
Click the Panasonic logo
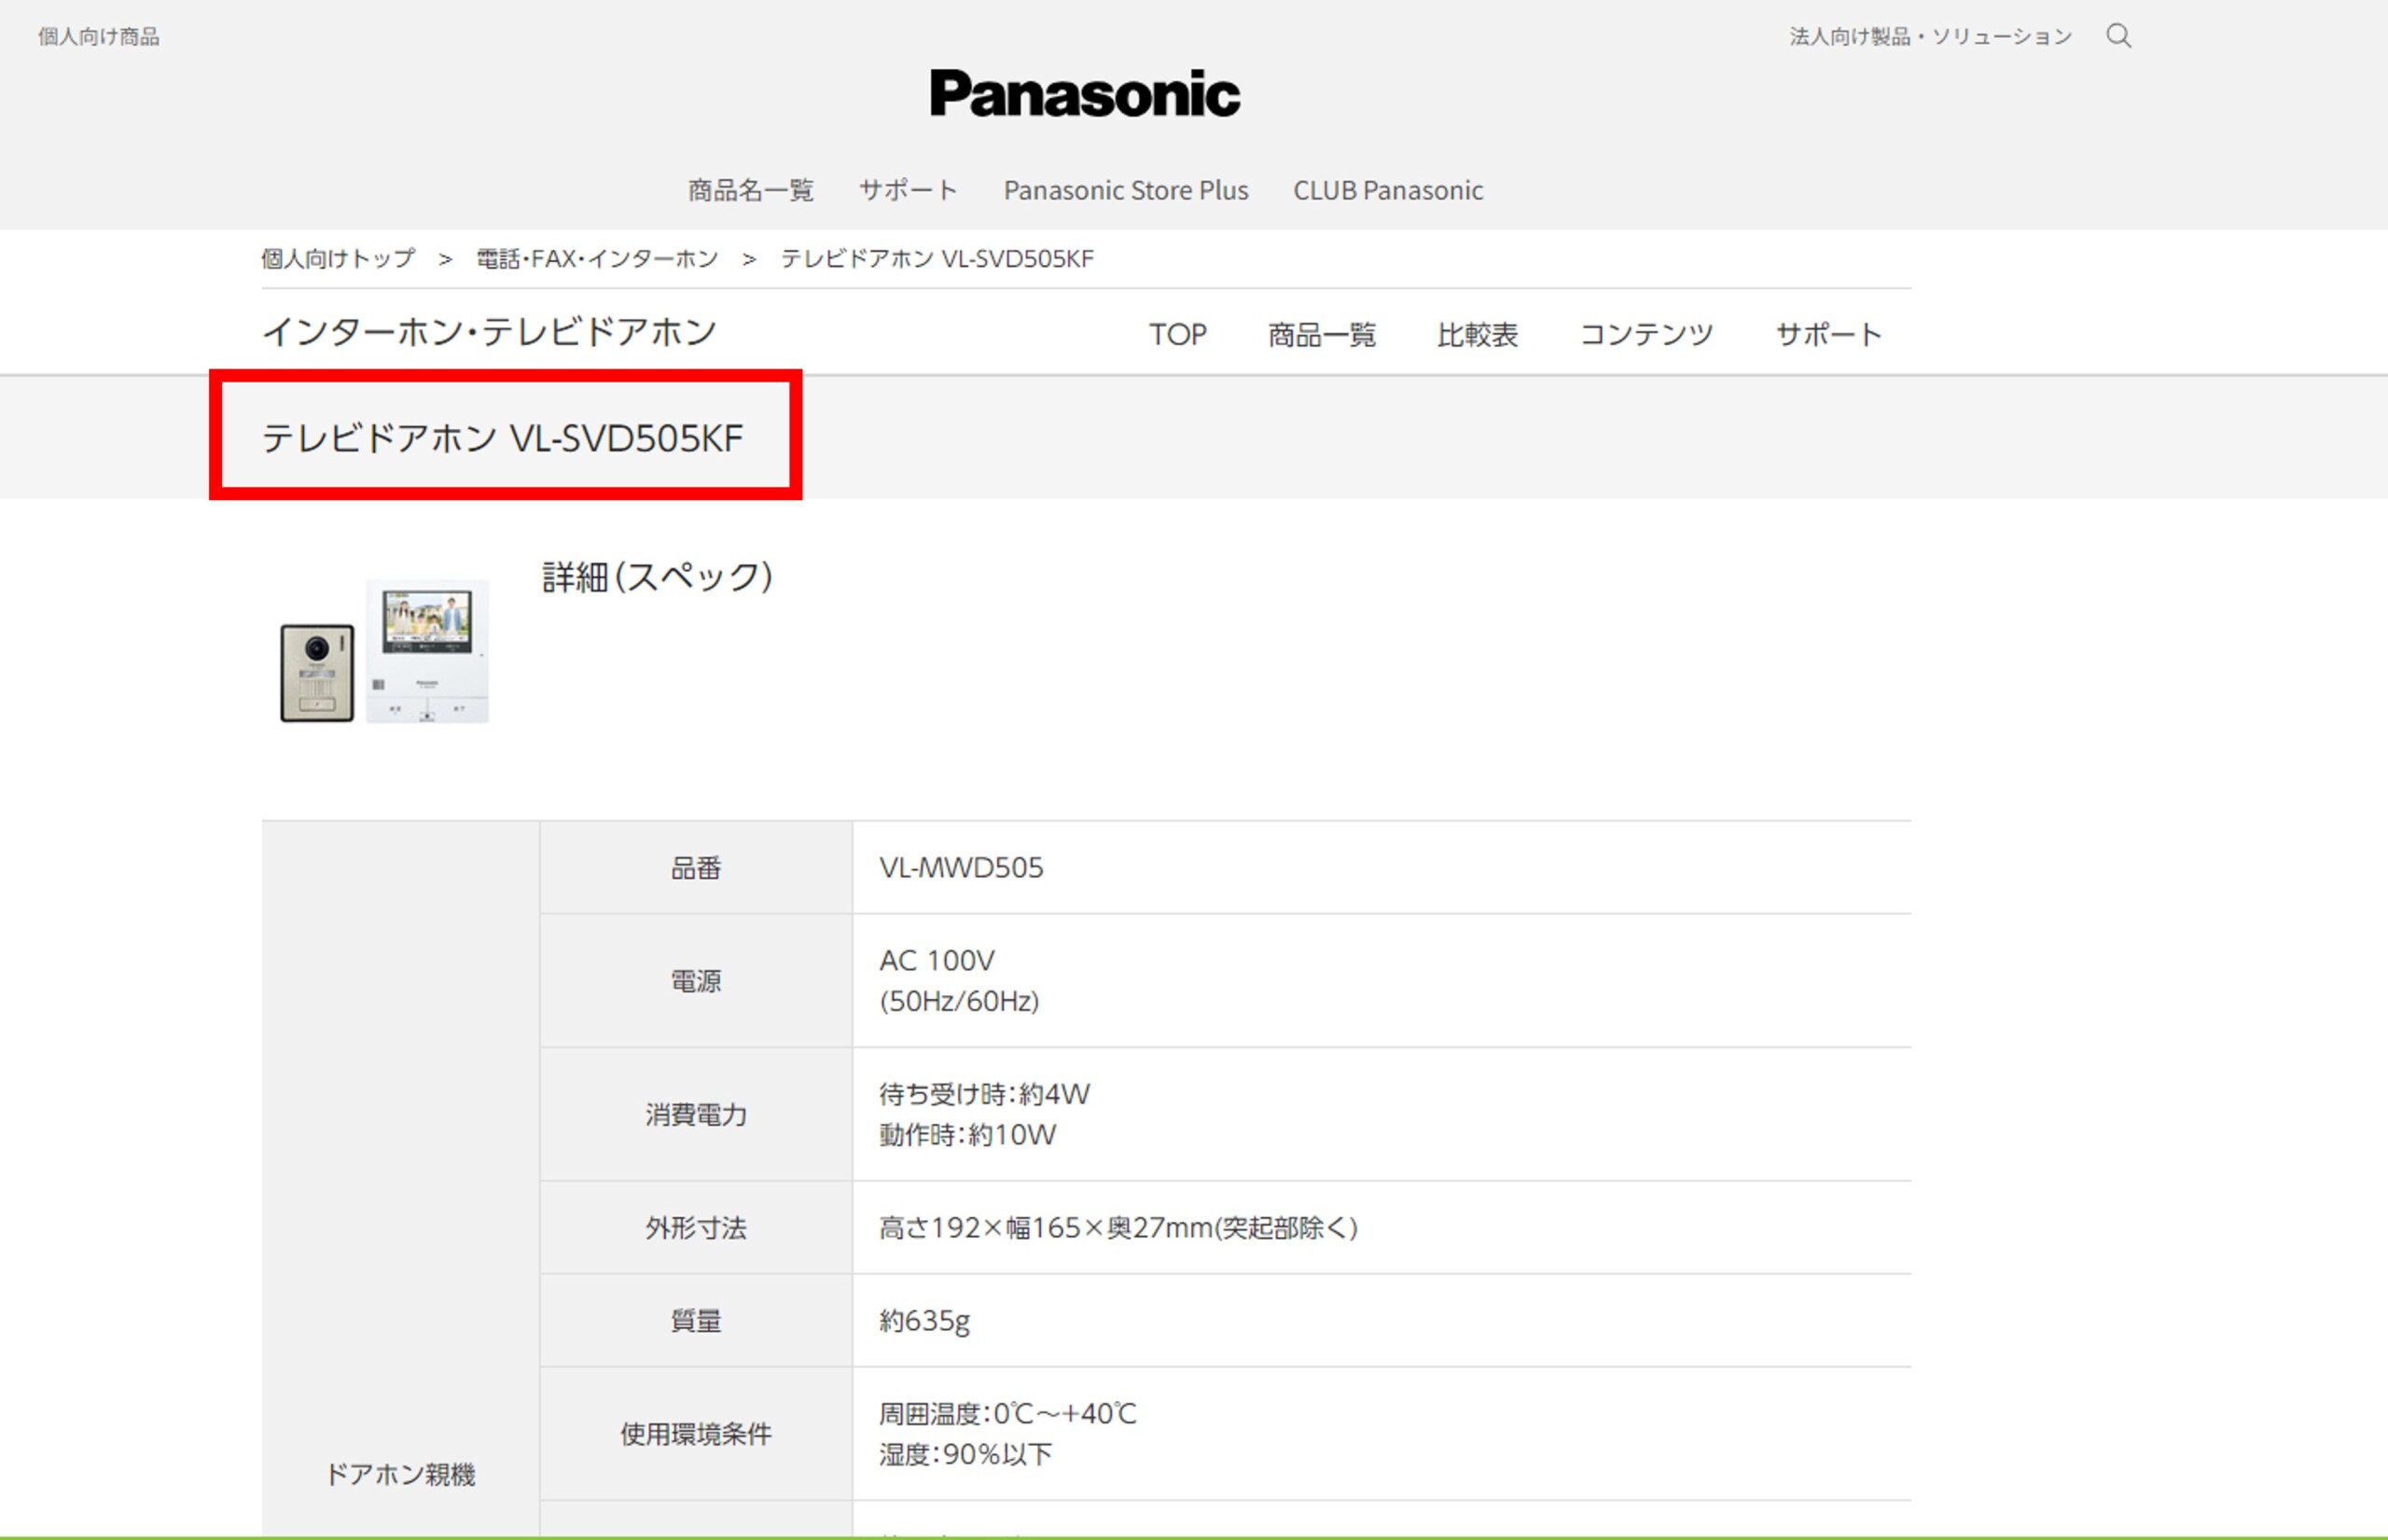(x=1085, y=93)
